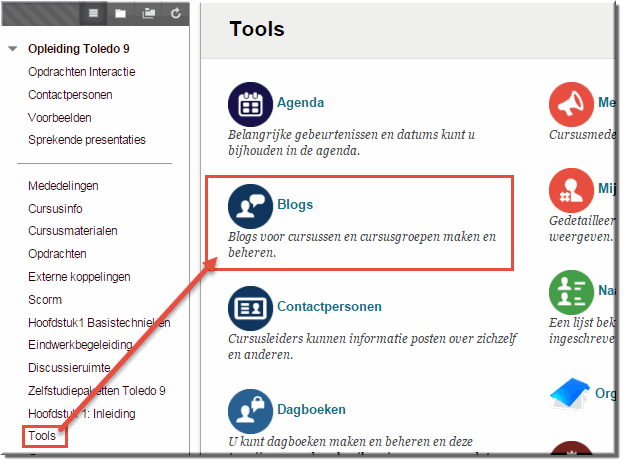This screenshot has height=463, width=624.
Task: Open the Agenda tool link
Action: pyautogui.click(x=300, y=103)
